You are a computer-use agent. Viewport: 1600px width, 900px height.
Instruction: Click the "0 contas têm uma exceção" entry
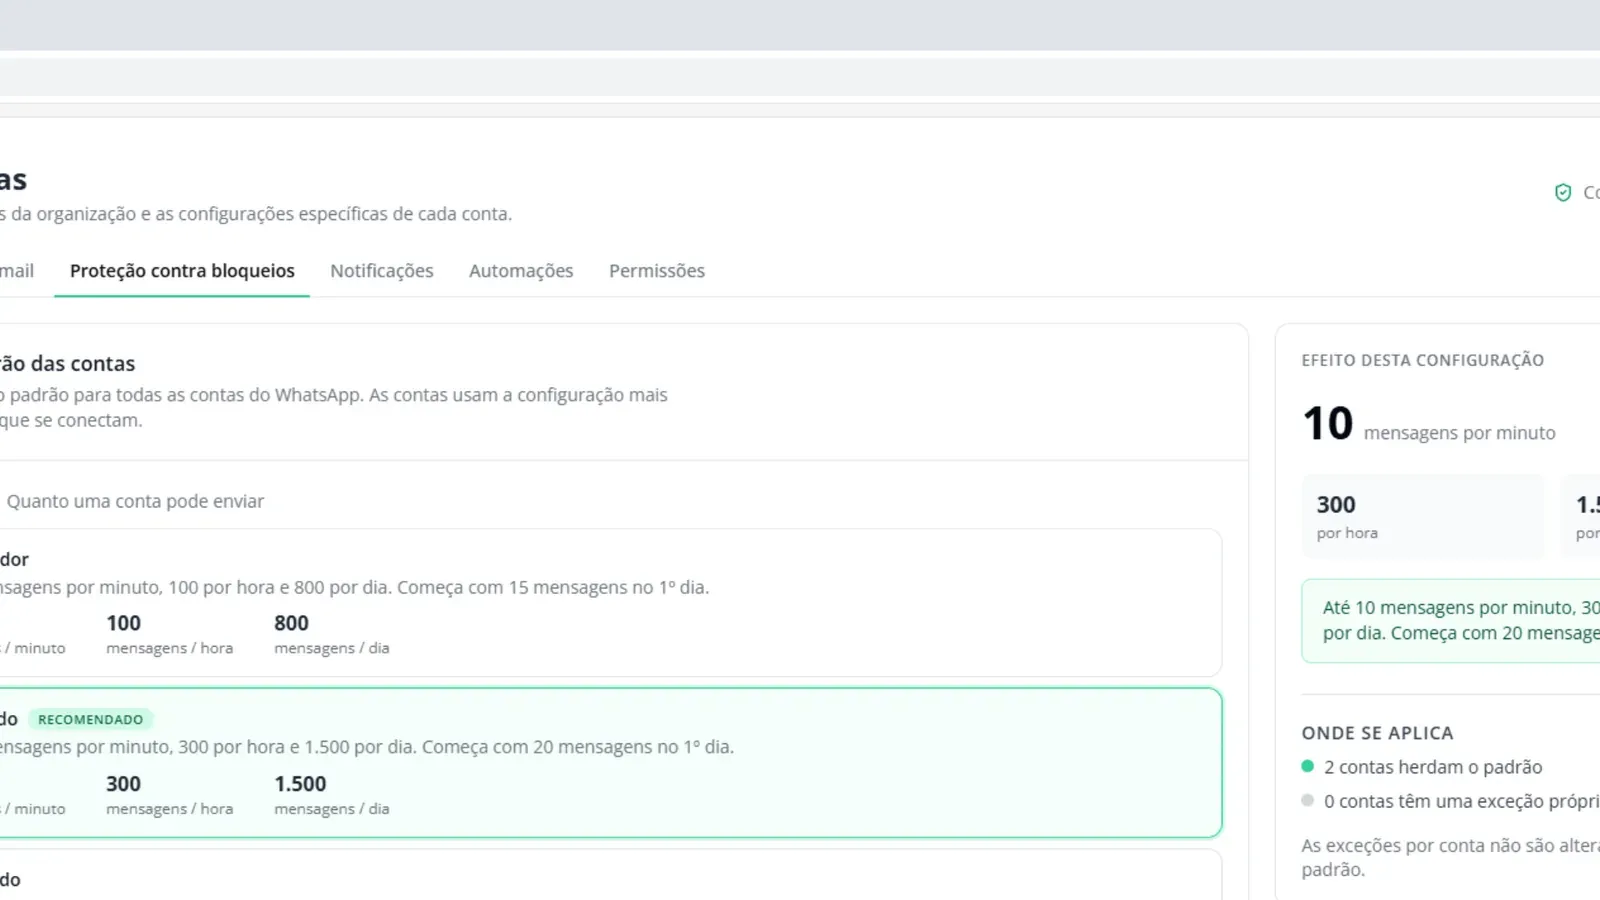click(x=1451, y=801)
